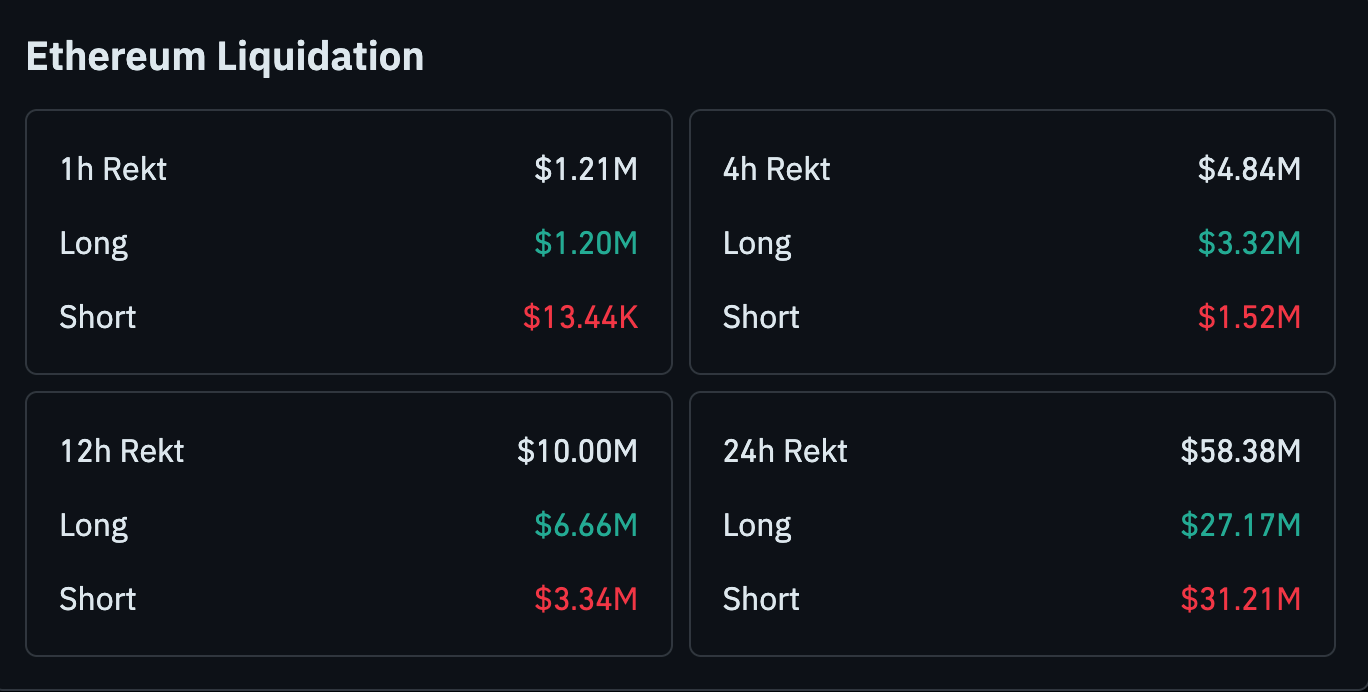Click the Long label in 4h card
This screenshot has width=1368, height=692.
757,243
